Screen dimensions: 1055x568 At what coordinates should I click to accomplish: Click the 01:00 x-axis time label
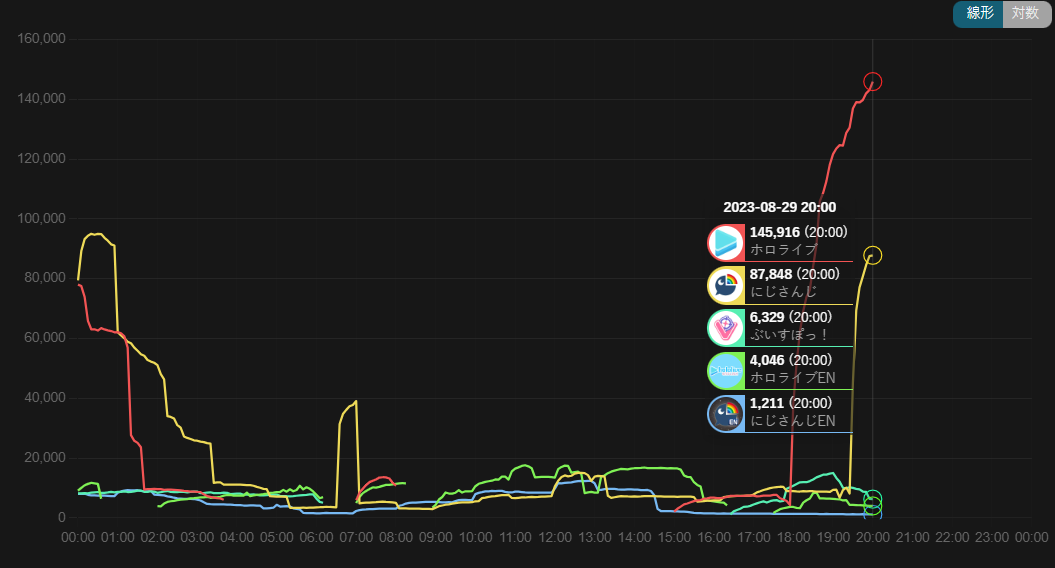pos(118,538)
